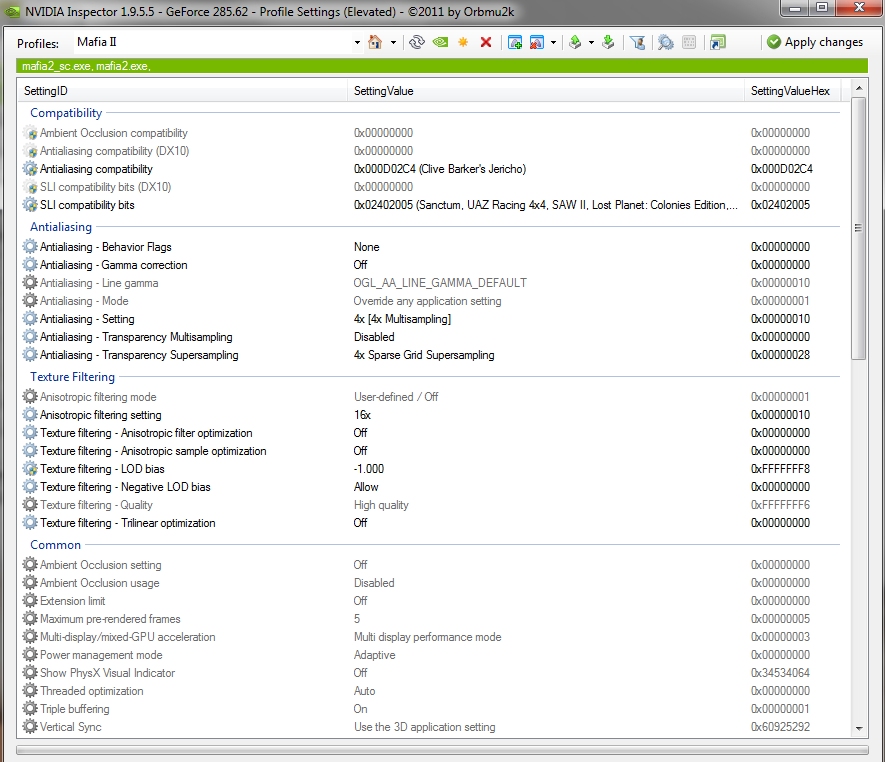885x762 pixels.
Task: Click the import profile green down-arrow icon
Action: 608,42
